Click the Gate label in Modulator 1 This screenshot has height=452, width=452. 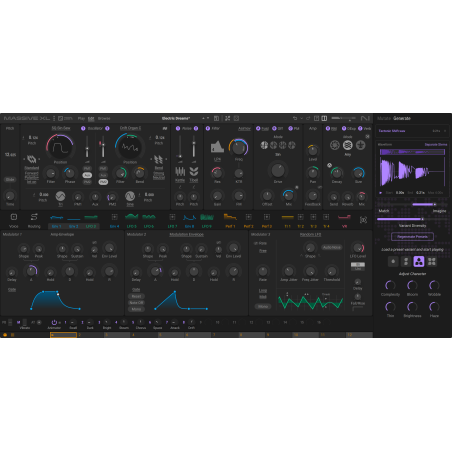pyautogui.click(x=12, y=289)
